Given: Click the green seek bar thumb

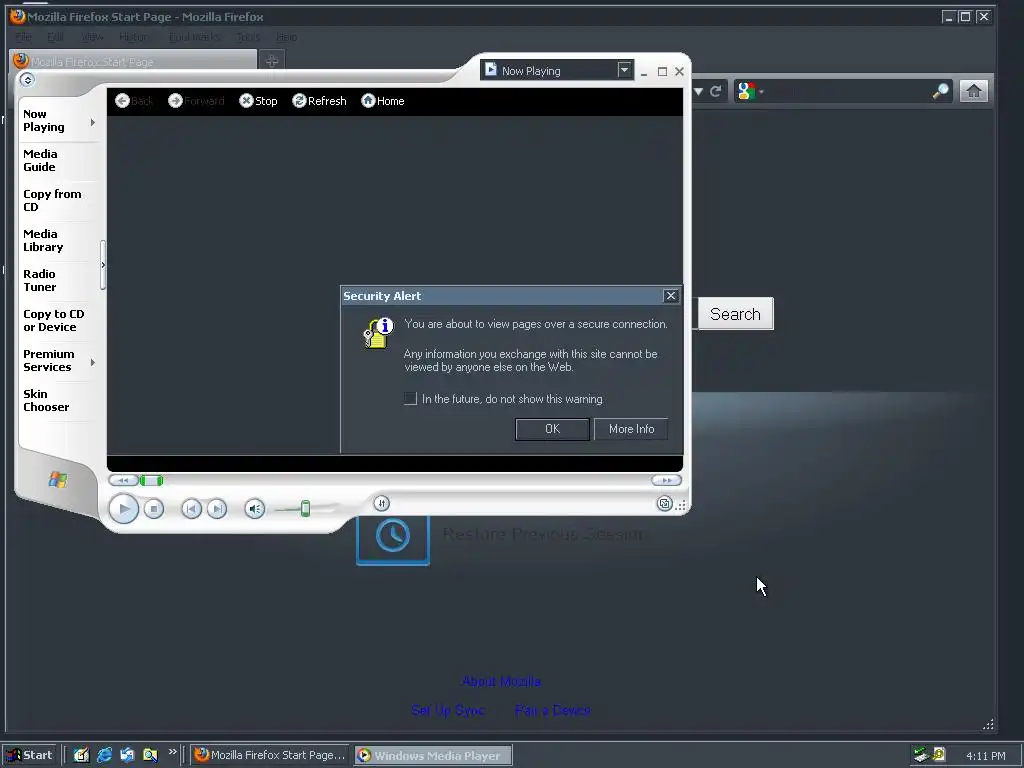Looking at the screenshot, I should point(152,481).
